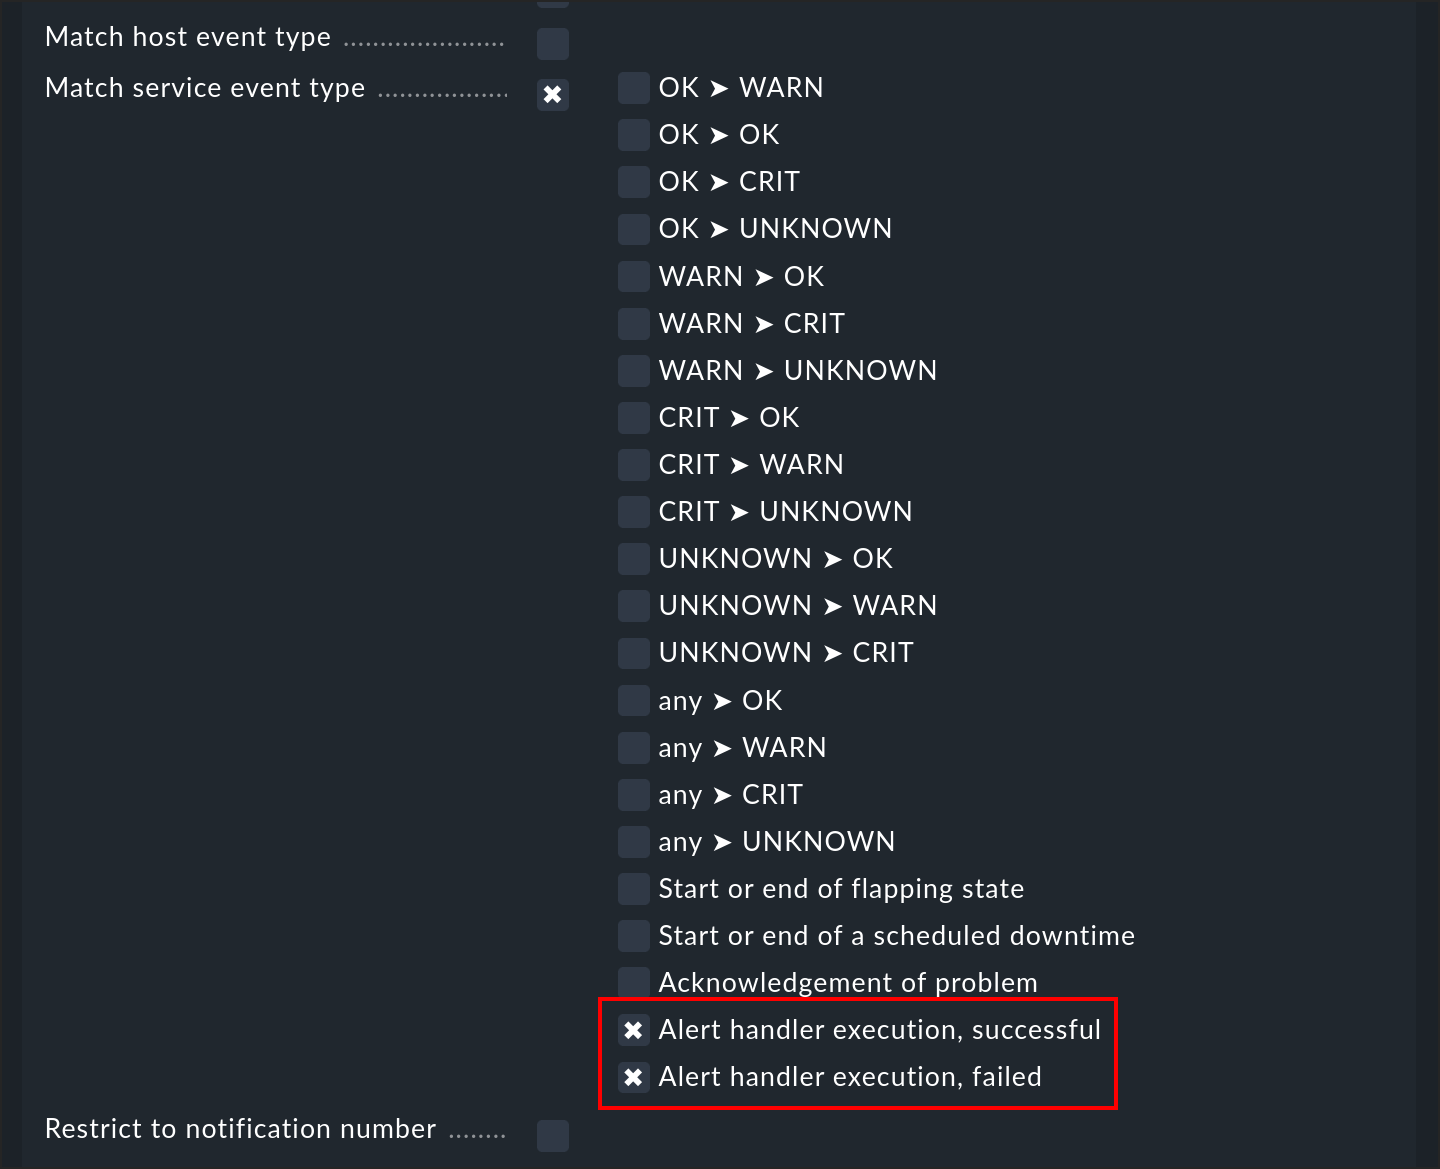The image size is (1440, 1169).
Task: Select the any ➤ WARN option
Action: [633, 747]
